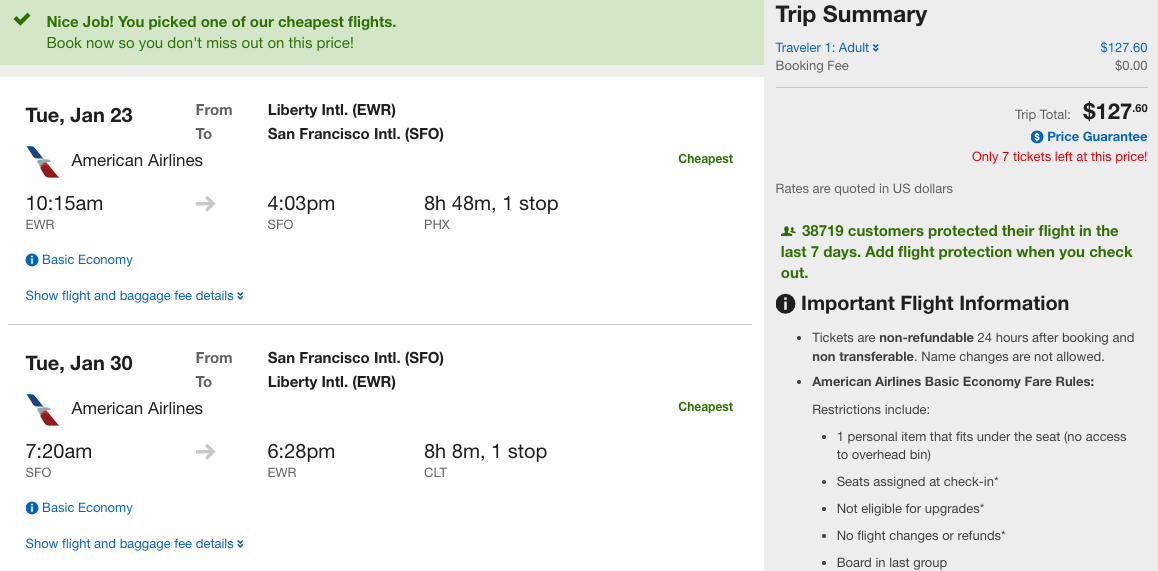Click info icon beside first Basic Economy
Image resolution: width=1158 pixels, height=571 pixels.
pos(32,260)
